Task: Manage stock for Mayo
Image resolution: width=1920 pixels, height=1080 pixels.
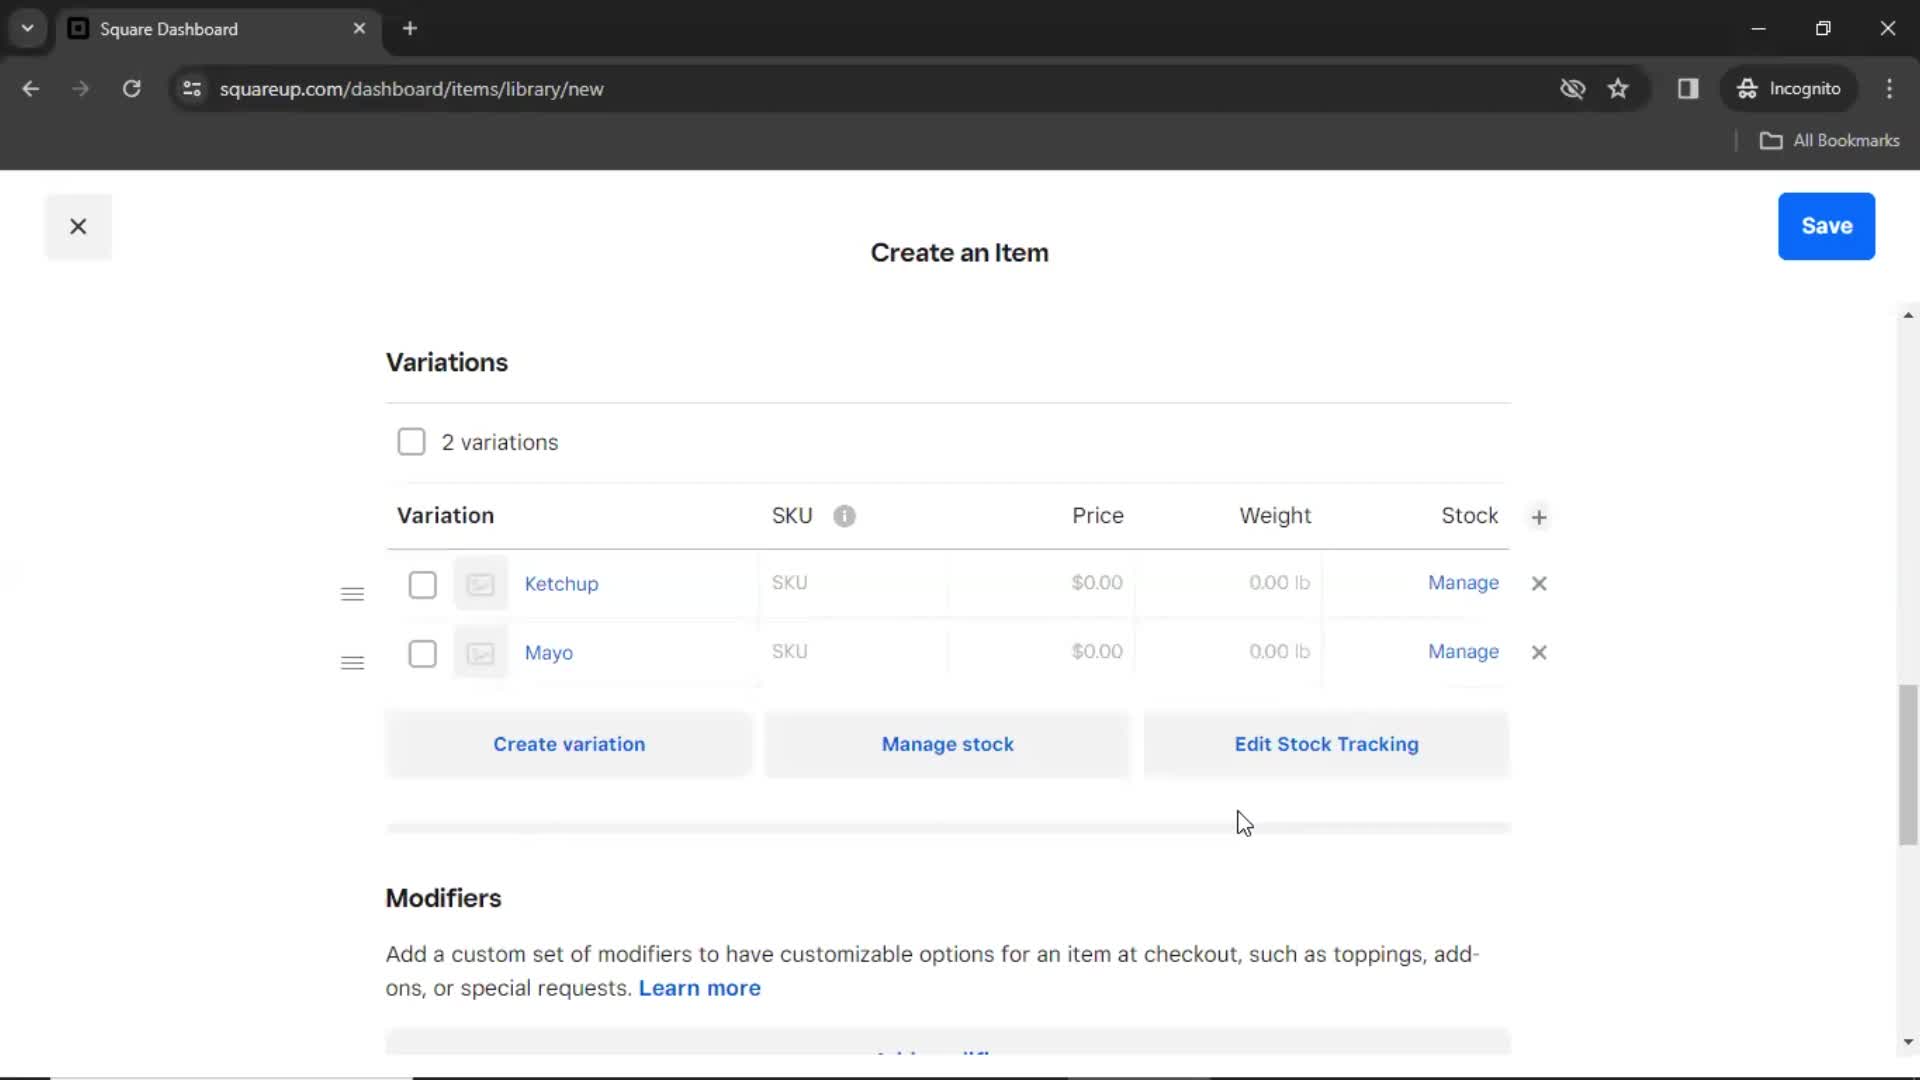Action: point(1463,652)
